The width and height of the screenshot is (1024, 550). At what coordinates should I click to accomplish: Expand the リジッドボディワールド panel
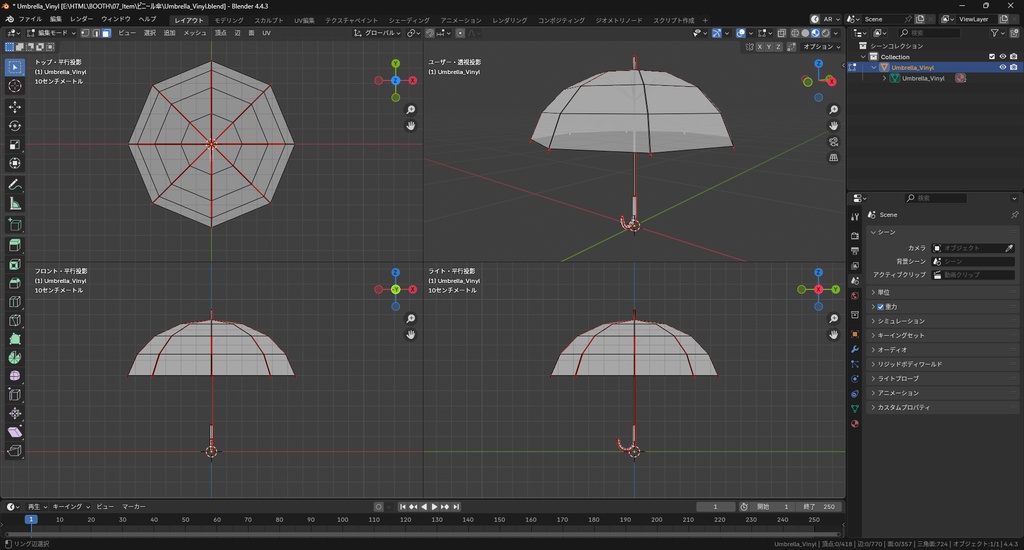[x=909, y=364]
